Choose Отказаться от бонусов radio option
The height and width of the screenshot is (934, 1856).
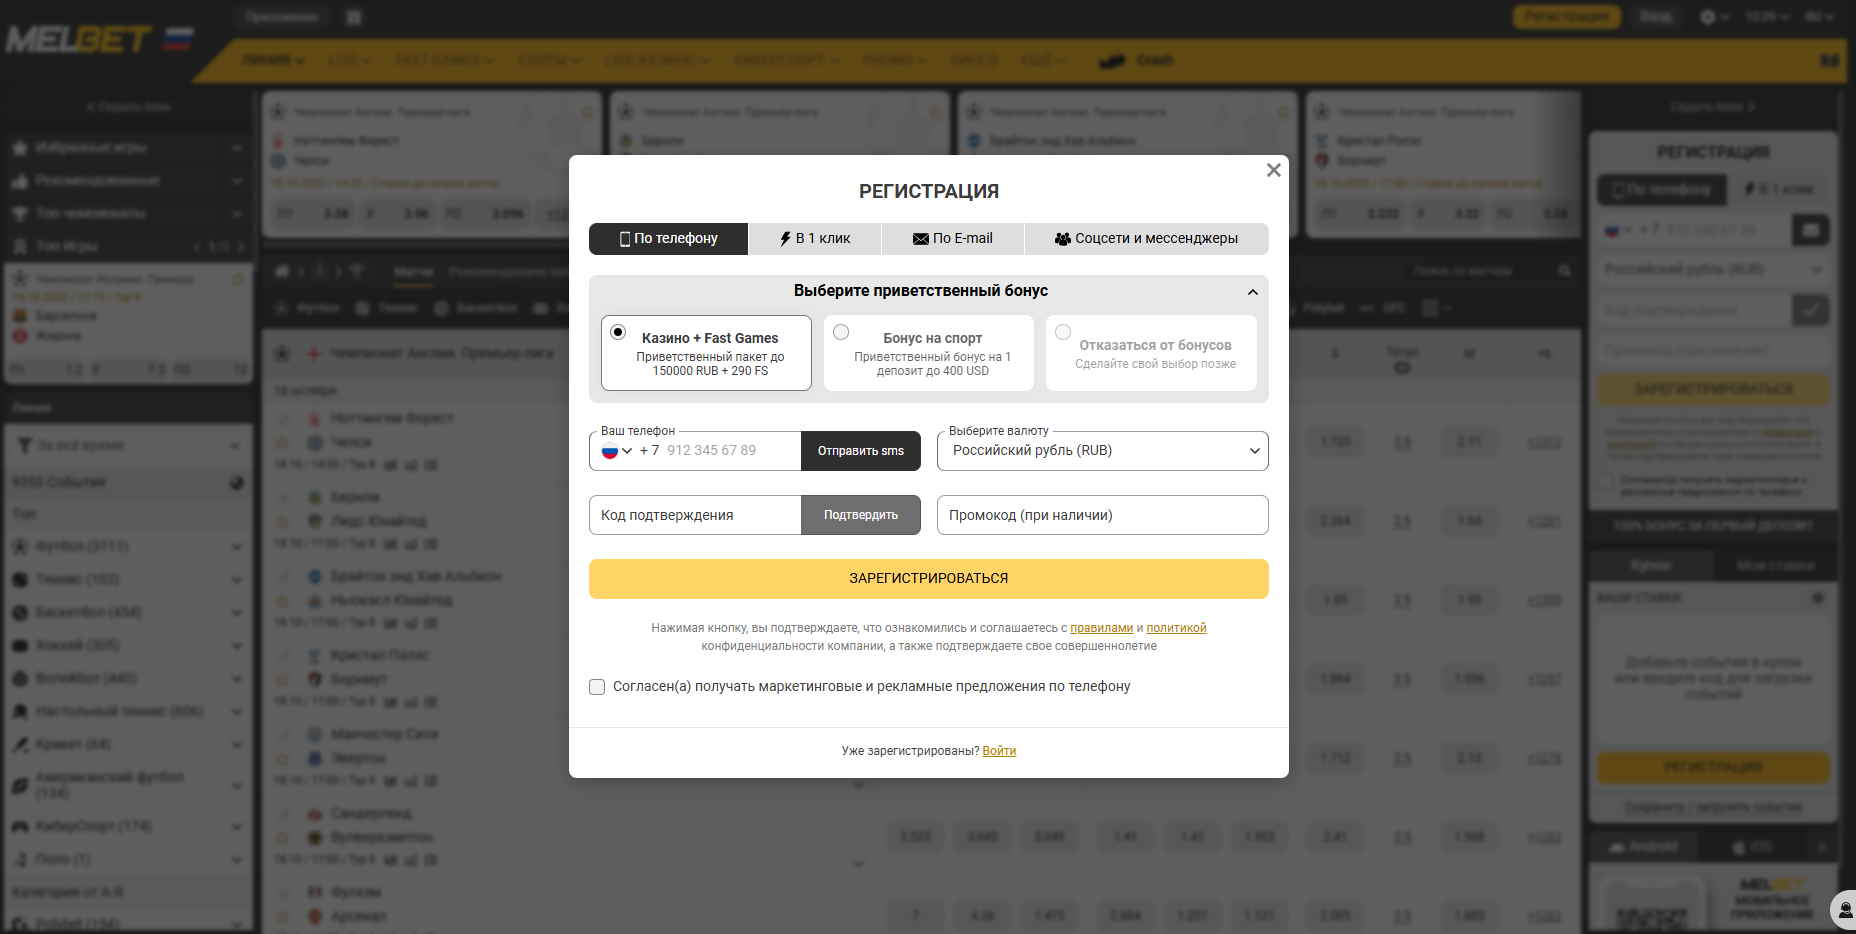pyautogui.click(x=1063, y=332)
